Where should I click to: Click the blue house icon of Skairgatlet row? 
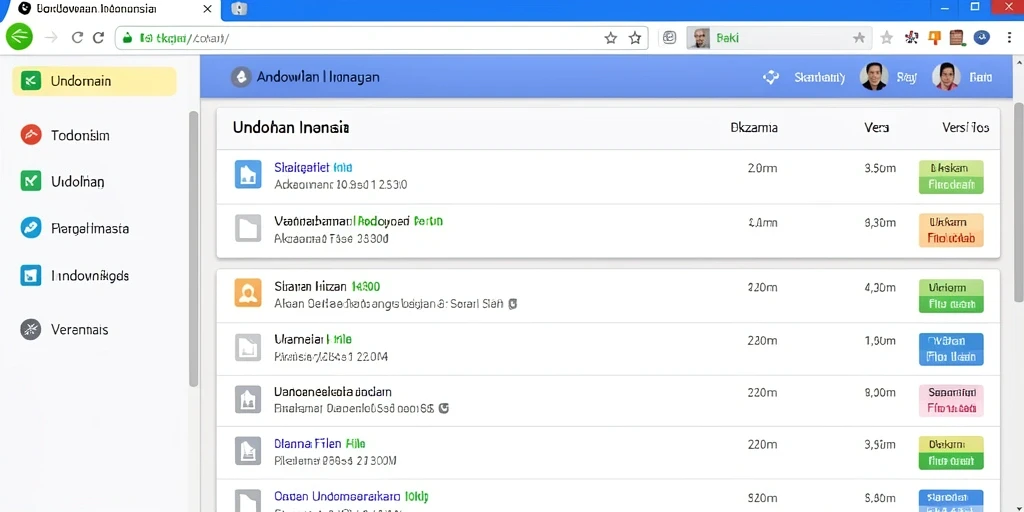click(x=248, y=174)
